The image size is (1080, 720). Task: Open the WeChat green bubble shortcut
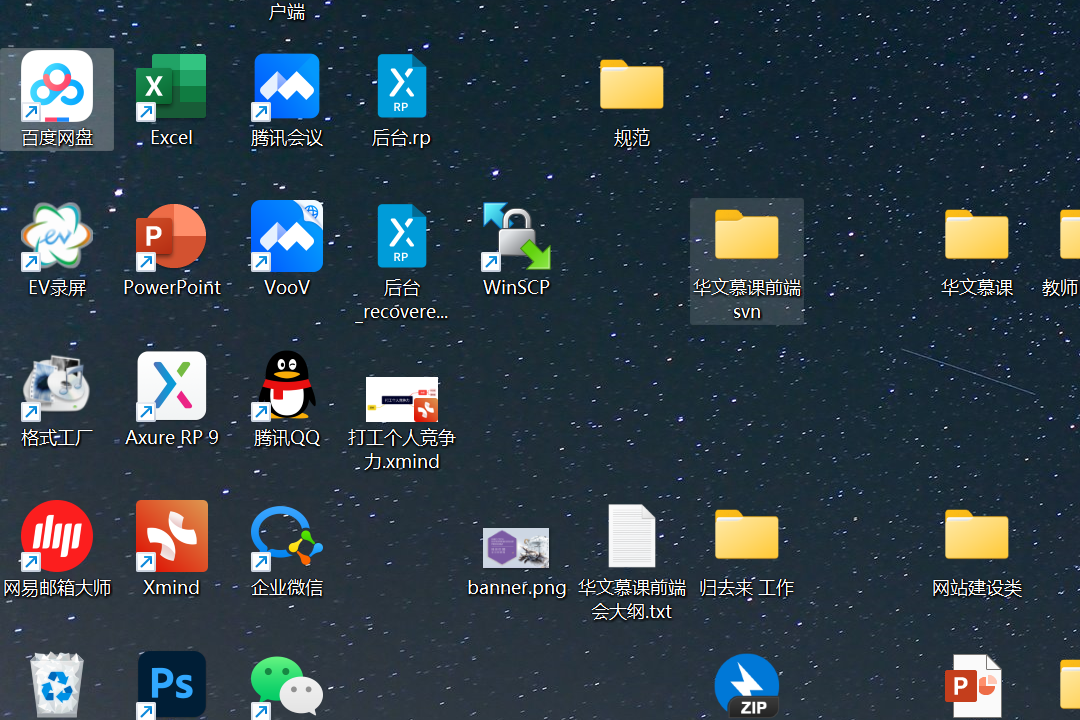click(287, 686)
